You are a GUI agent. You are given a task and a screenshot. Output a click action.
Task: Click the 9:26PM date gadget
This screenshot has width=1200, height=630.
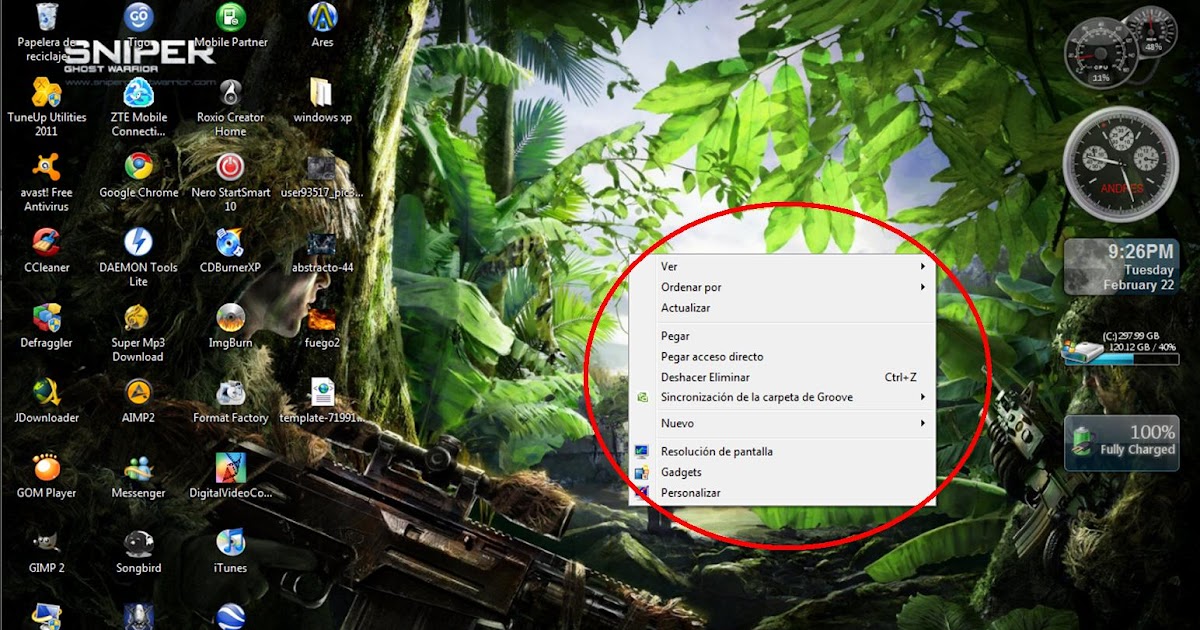click(x=1120, y=267)
